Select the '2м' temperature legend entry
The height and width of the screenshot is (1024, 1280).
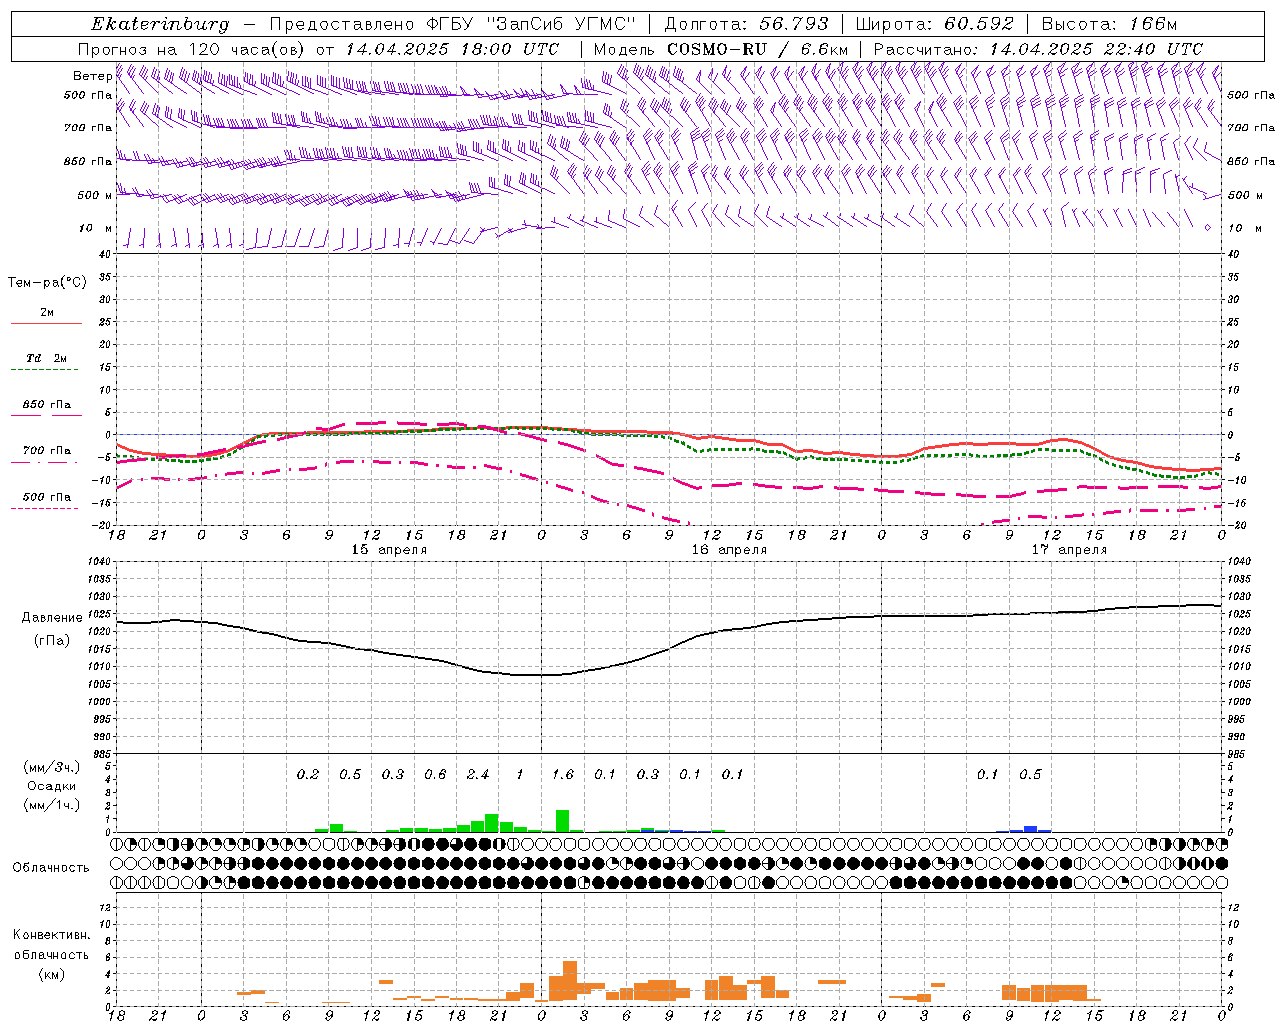[46, 313]
